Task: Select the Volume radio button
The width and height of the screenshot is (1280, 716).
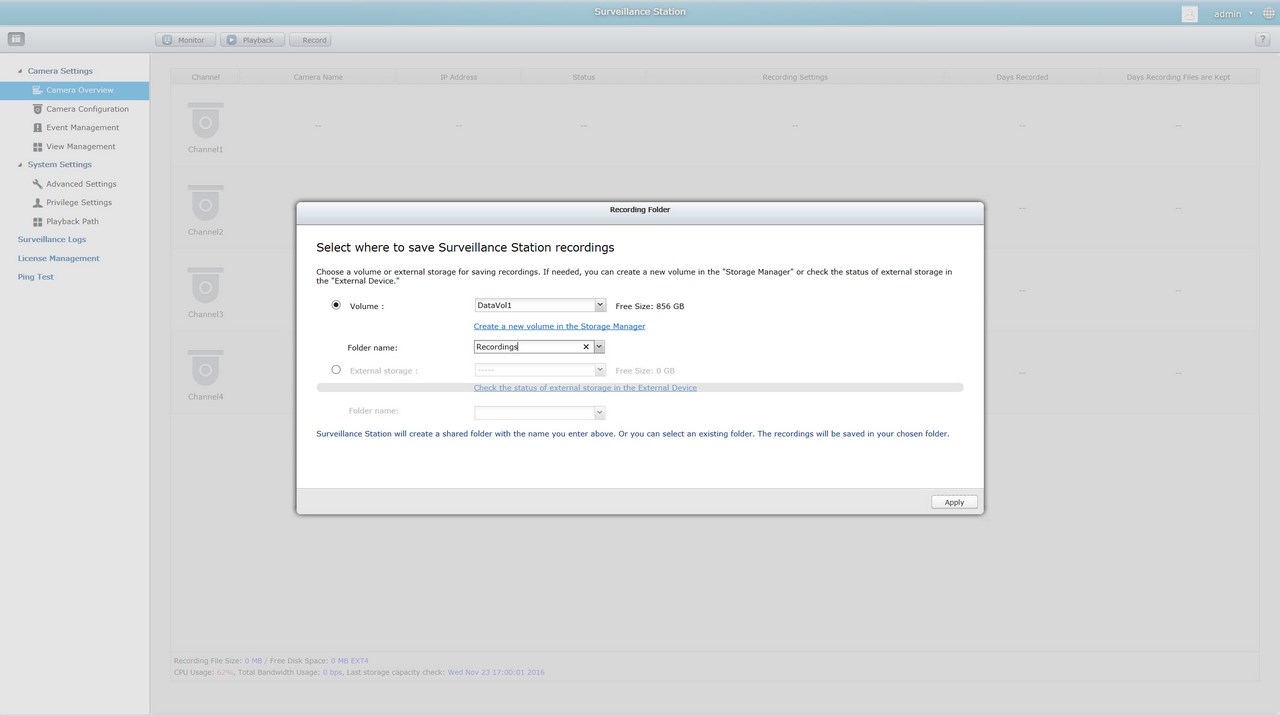Action: pyautogui.click(x=336, y=305)
